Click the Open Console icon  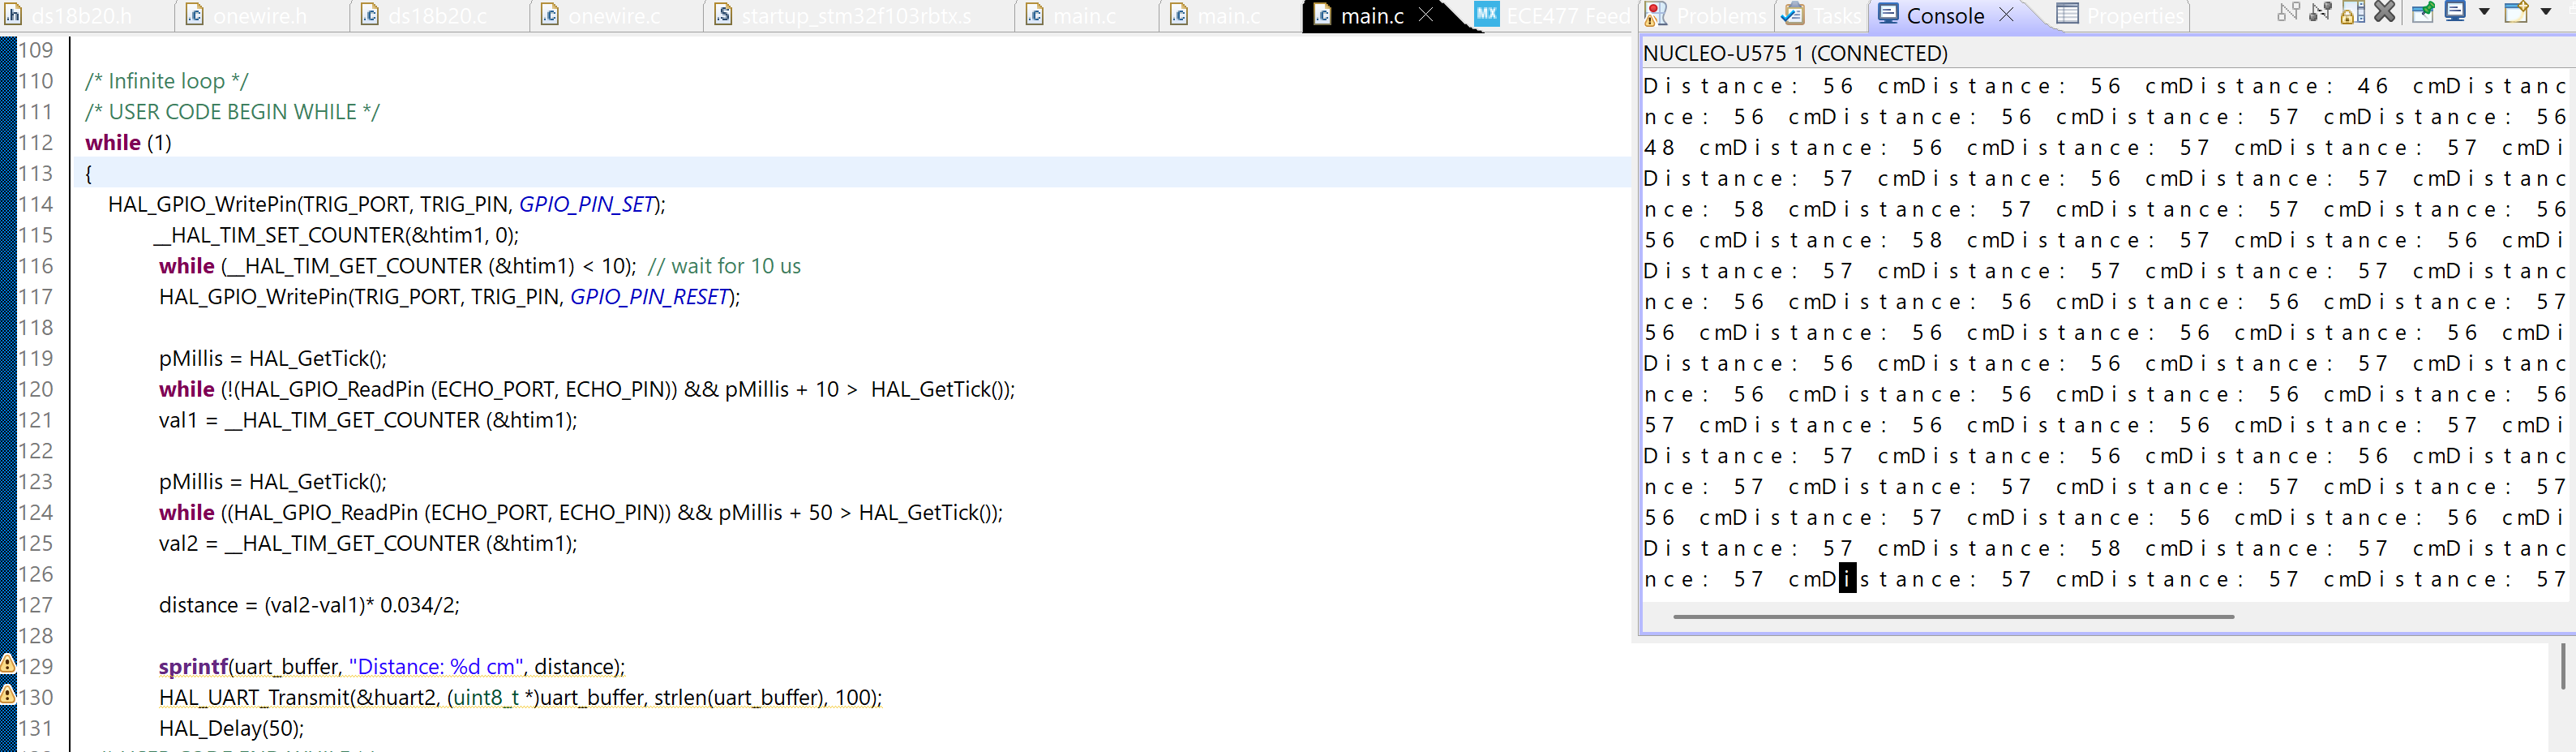(2516, 13)
